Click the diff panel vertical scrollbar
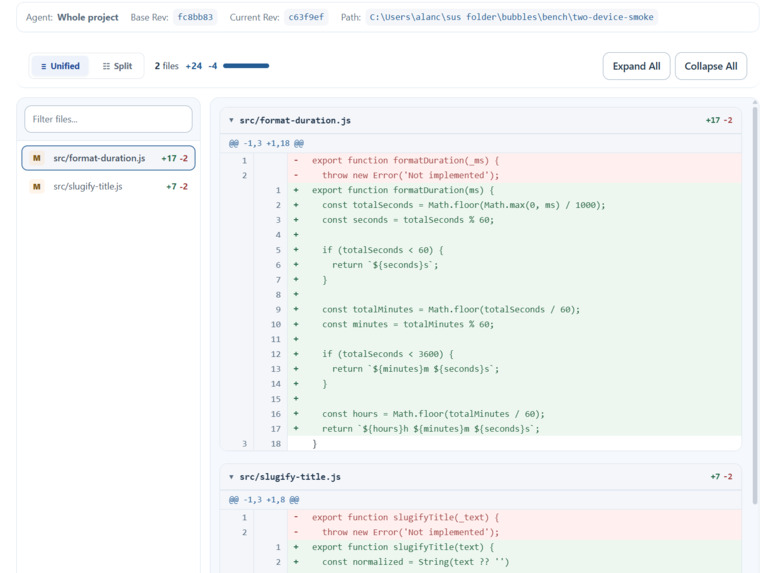The height and width of the screenshot is (573, 762). 755,306
